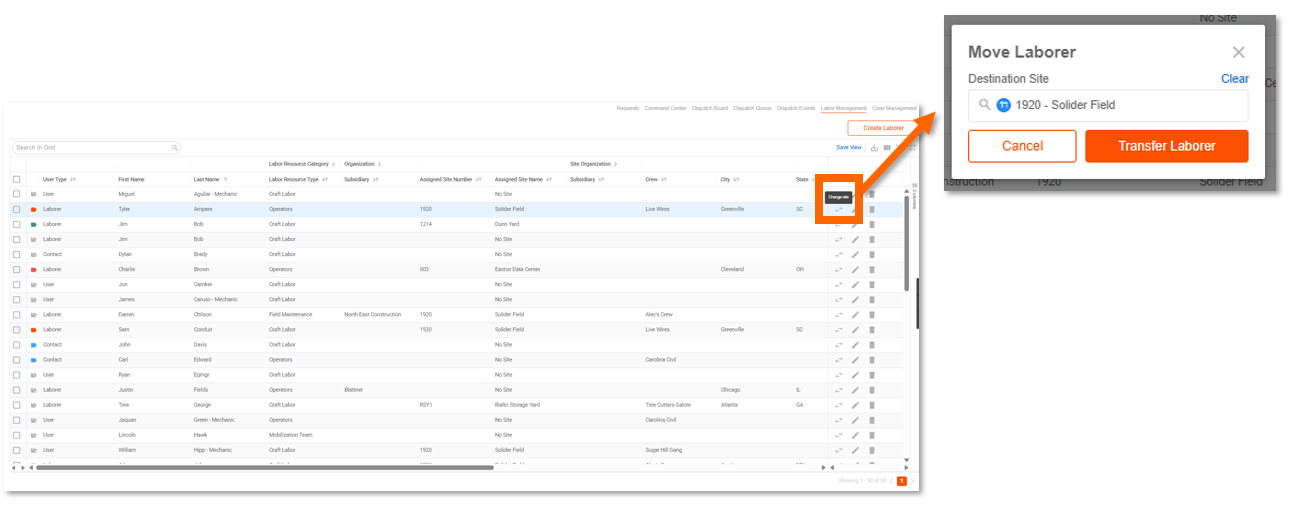Click the site marker icon in Destination Site field
1298x515 pixels.
pos(1004,105)
